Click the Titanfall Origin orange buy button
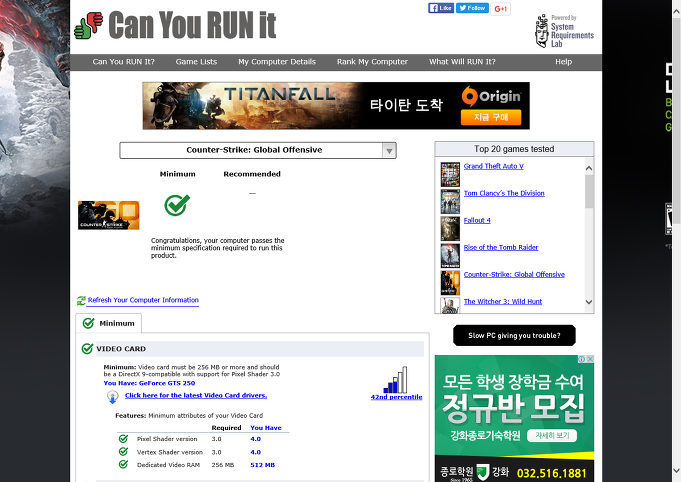Viewport: 681px width, 482px height. tap(491, 117)
